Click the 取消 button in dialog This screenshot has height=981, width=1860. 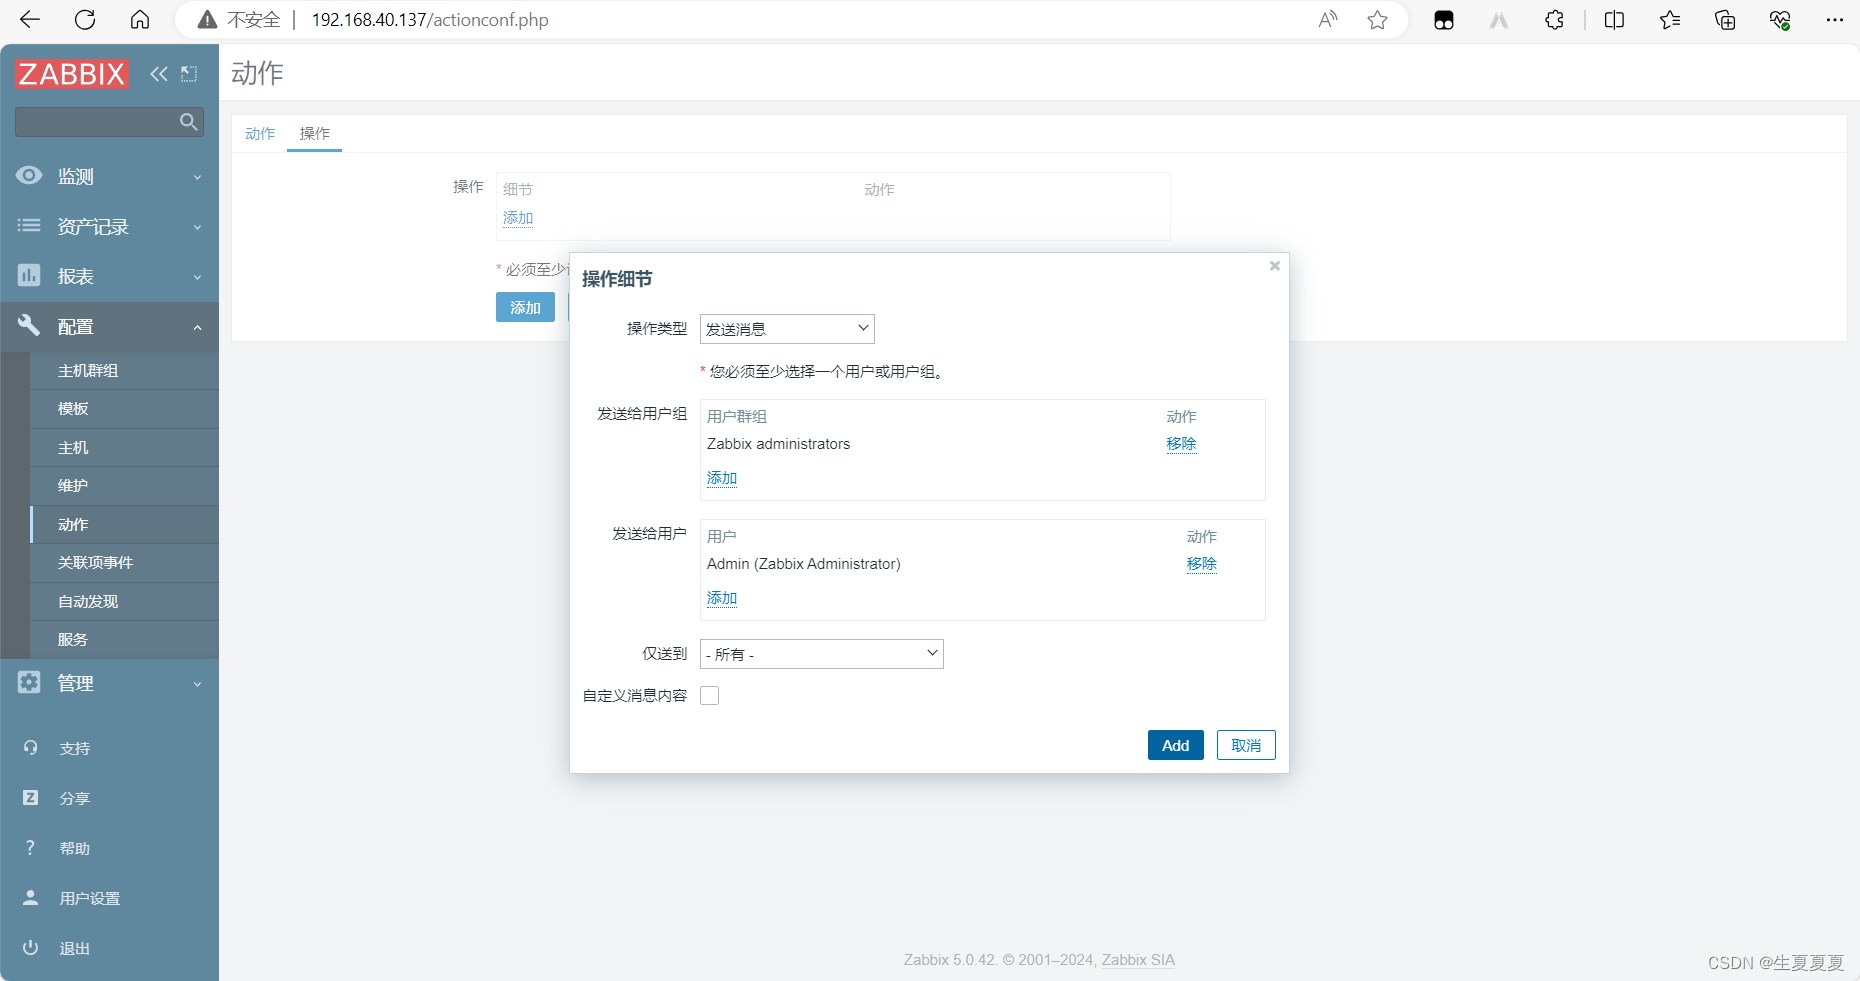1246,745
